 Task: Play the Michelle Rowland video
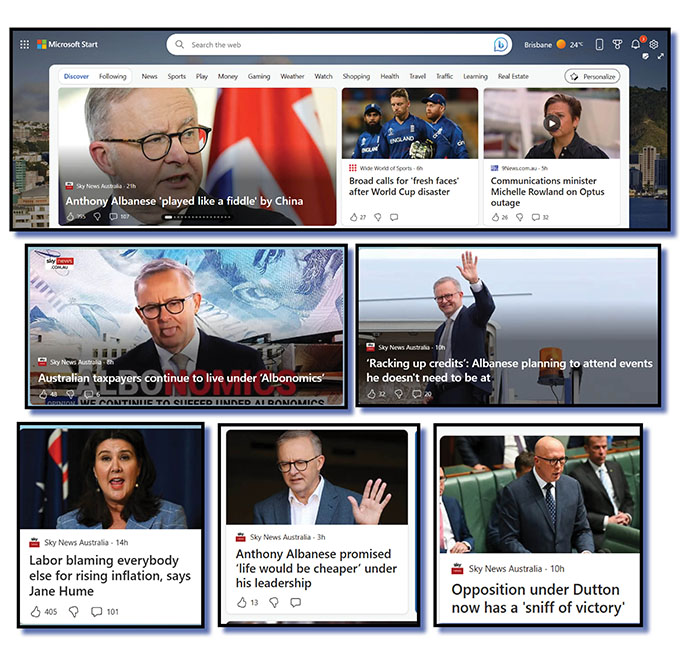click(552, 123)
